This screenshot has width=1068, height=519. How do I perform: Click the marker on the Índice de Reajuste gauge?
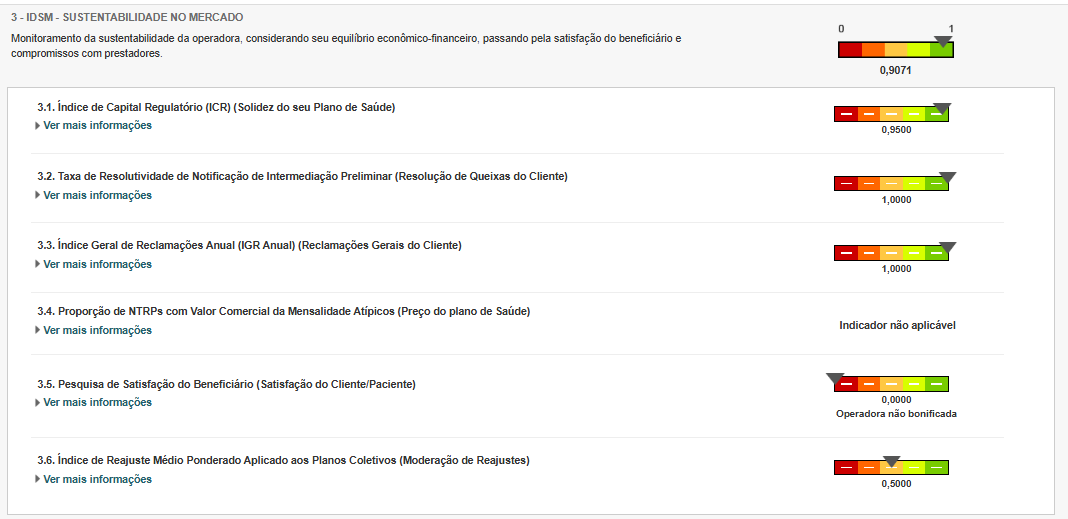[x=892, y=462]
